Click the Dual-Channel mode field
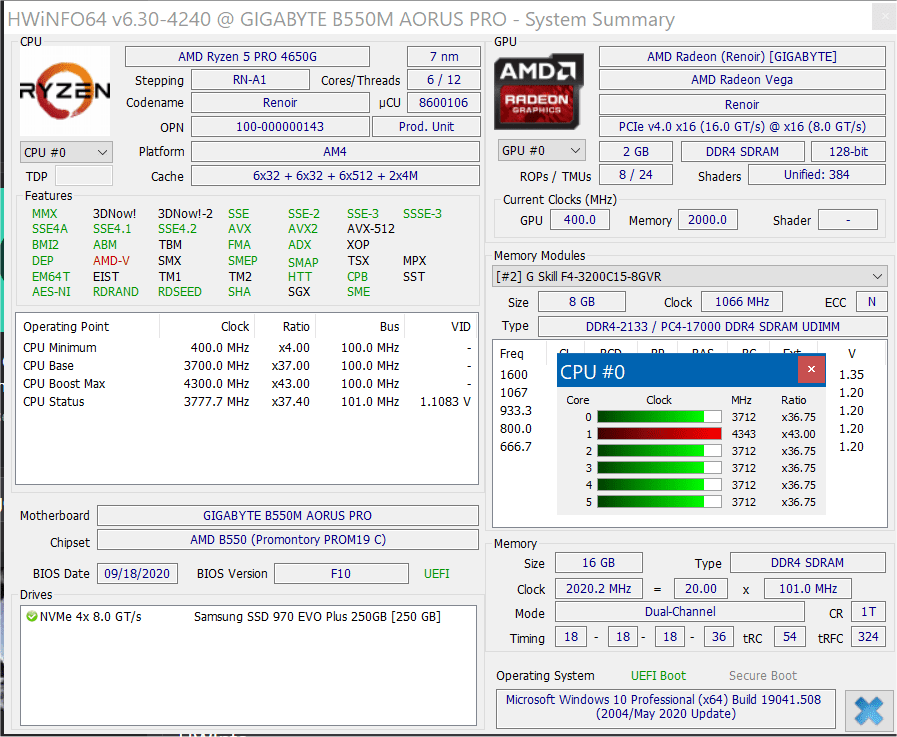 pos(680,612)
